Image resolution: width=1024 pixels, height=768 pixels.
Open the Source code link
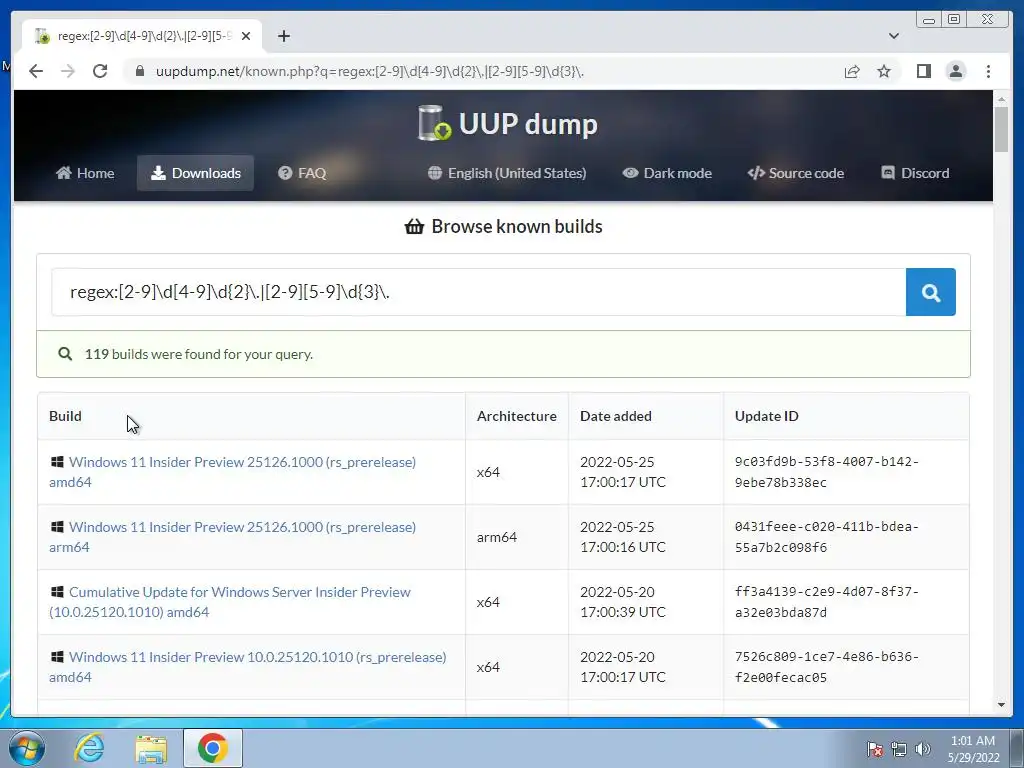click(x=795, y=173)
